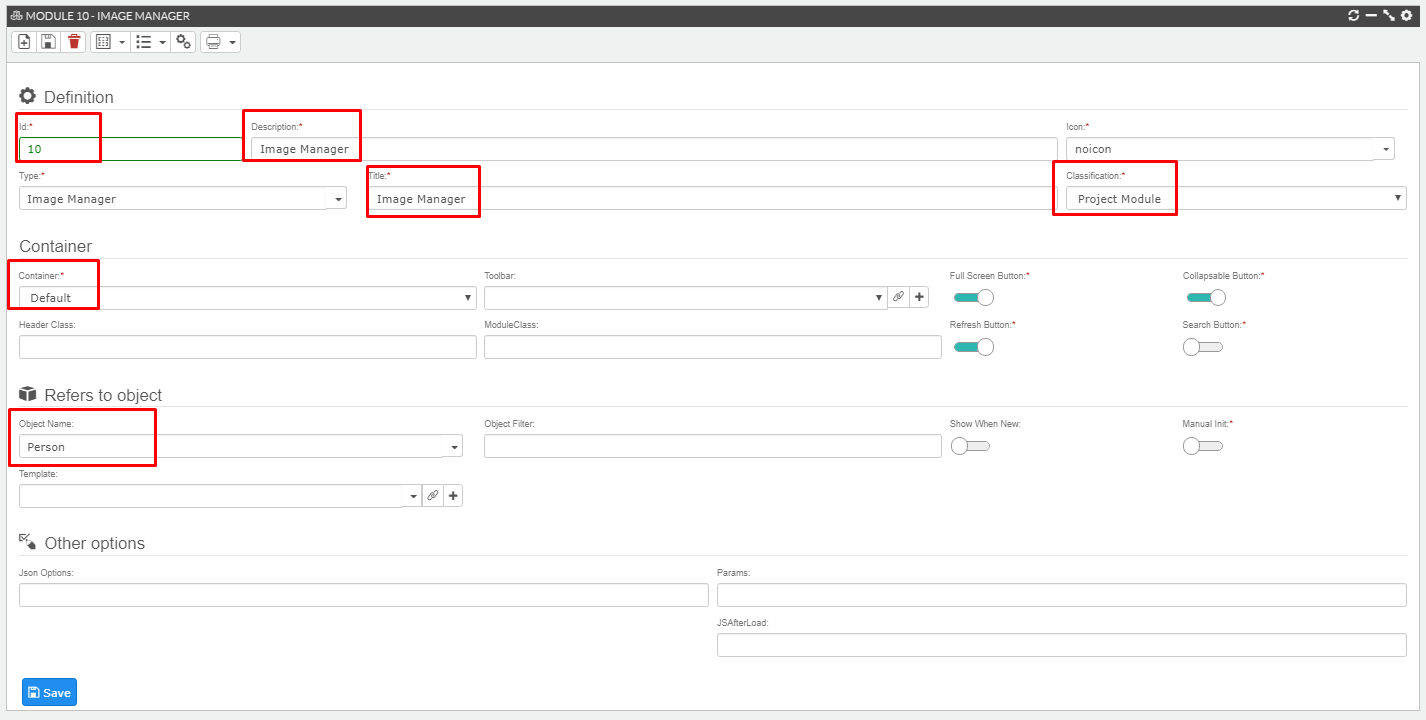Click the link icon beside Toolbar field

point(898,297)
